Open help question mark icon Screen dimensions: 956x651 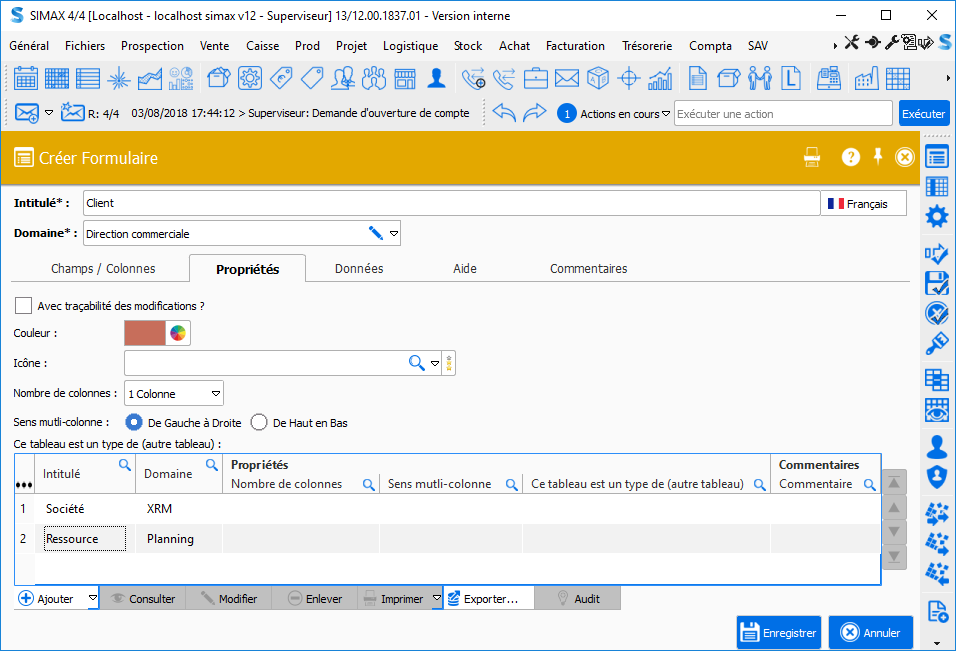click(851, 157)
